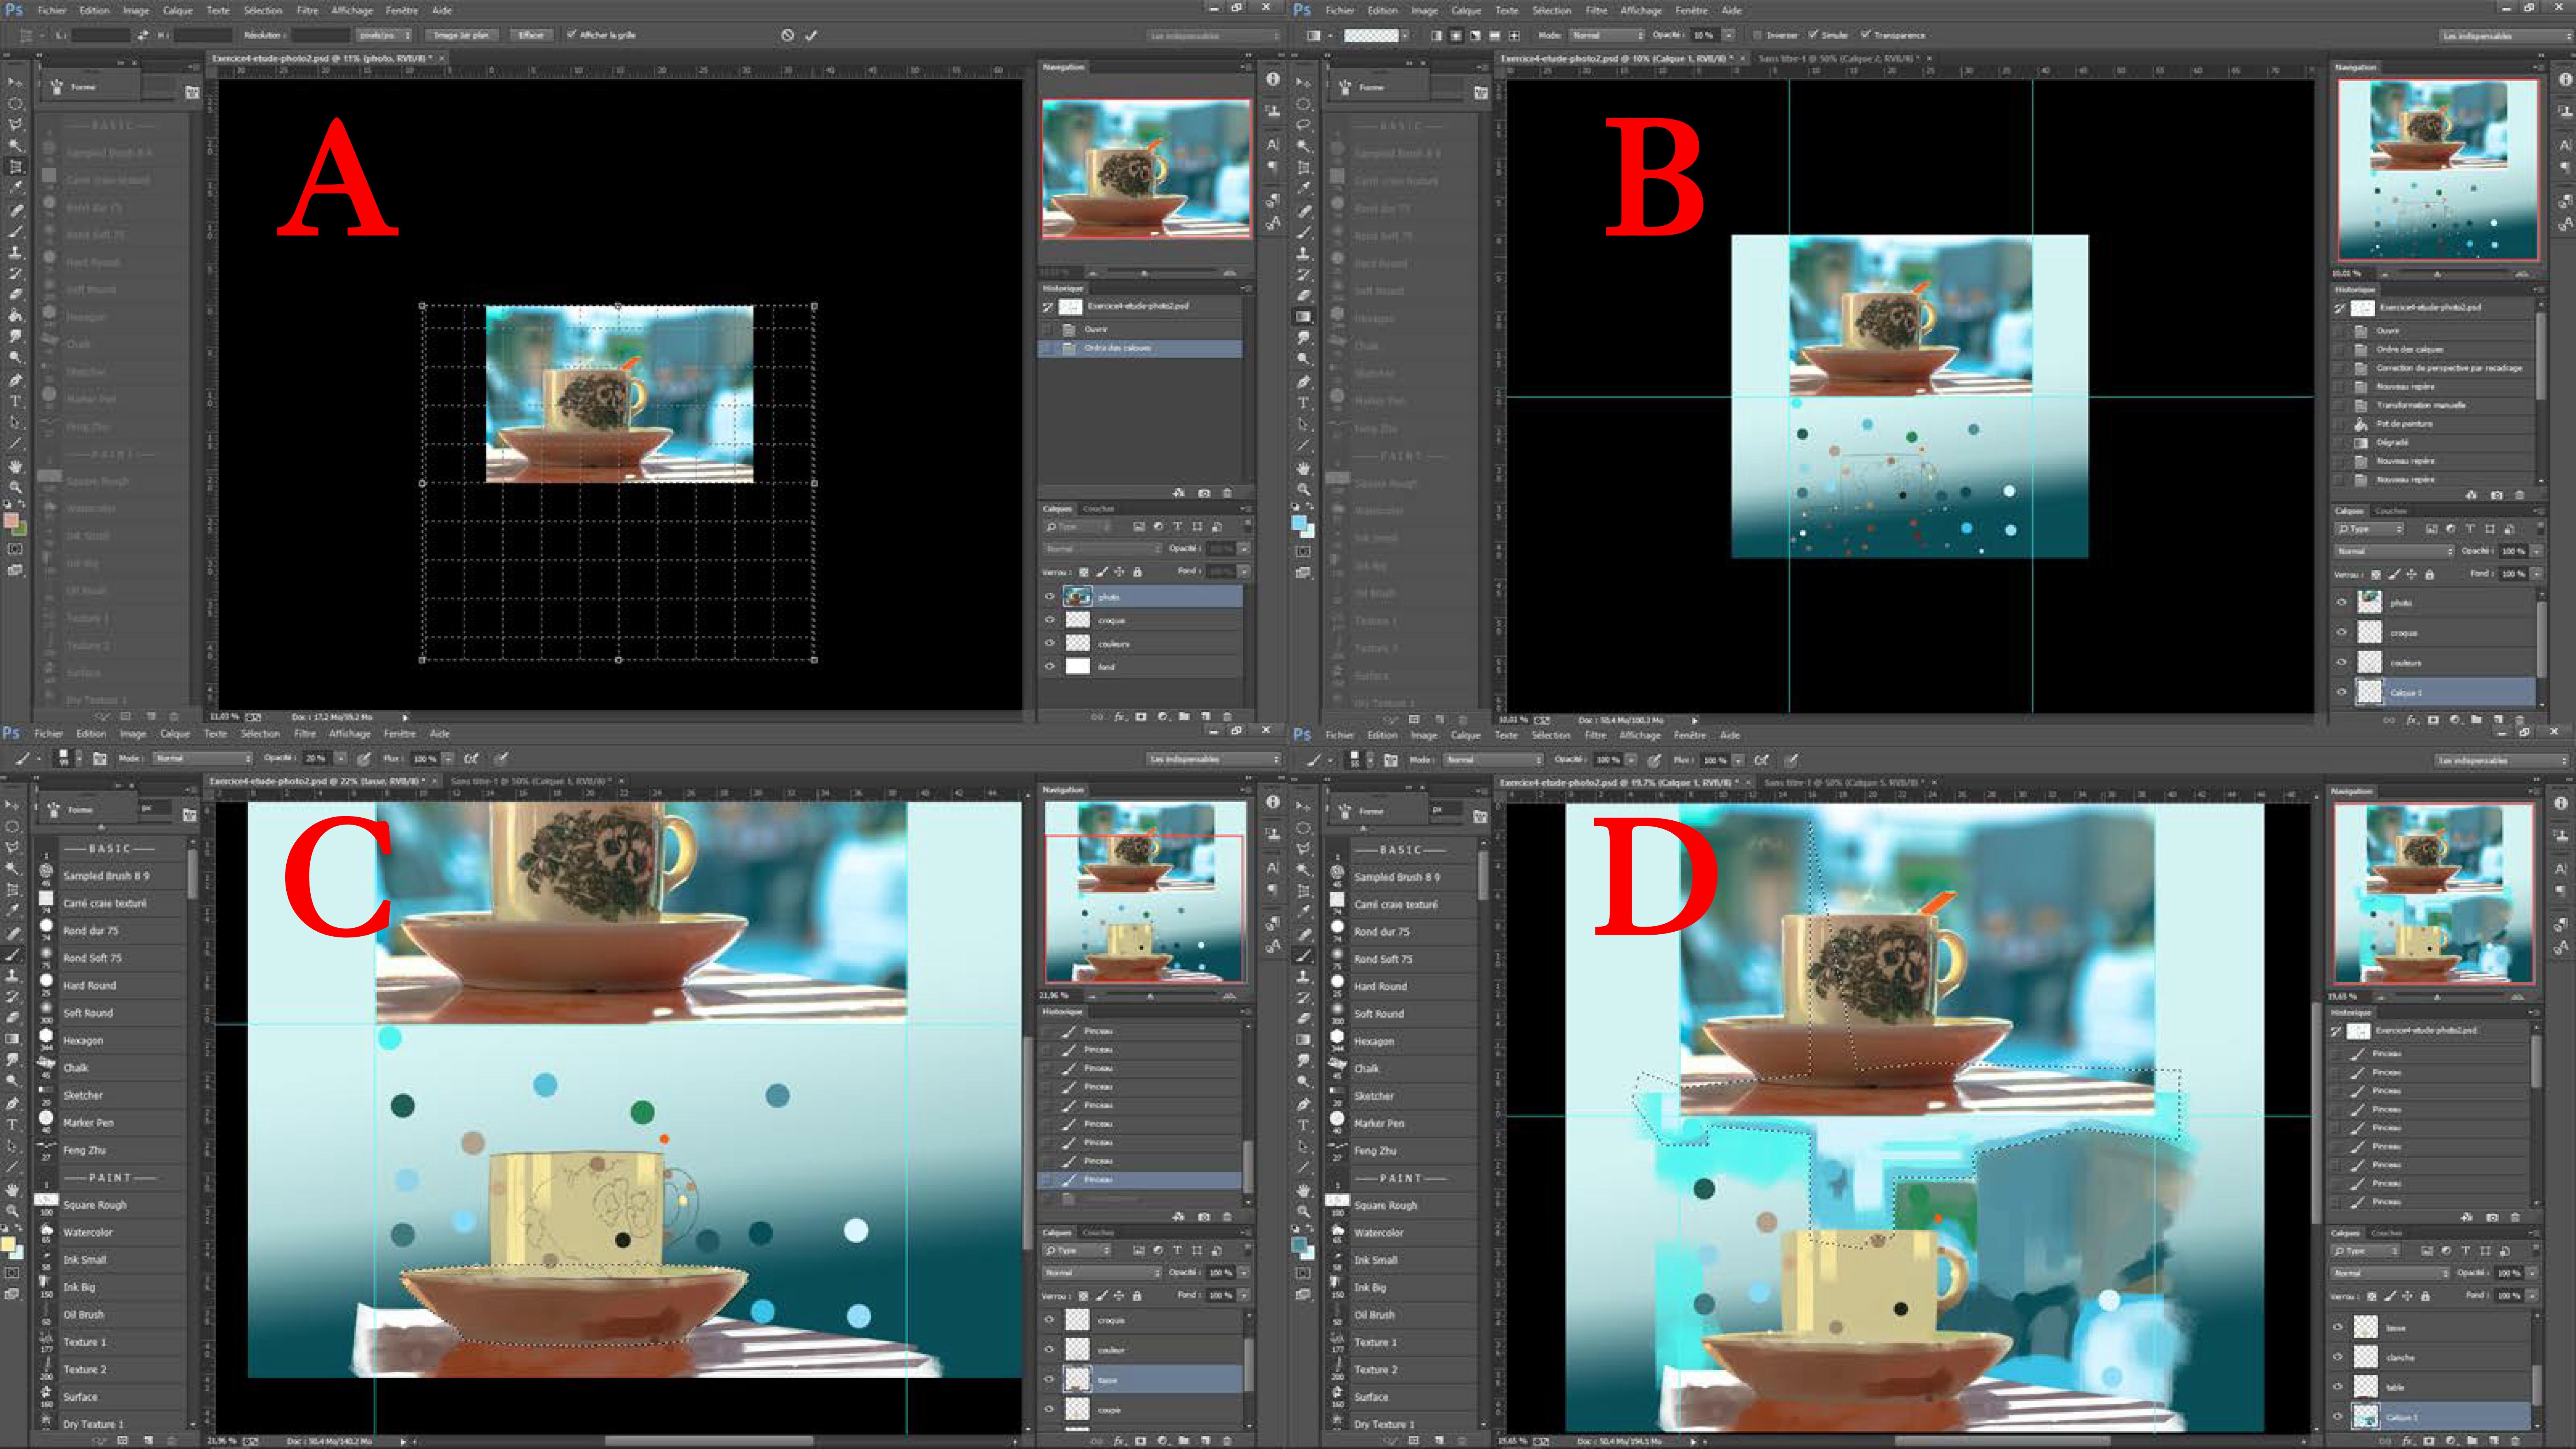Enable the Inverser checkbox in window B
Image resolution: width=2576 pixels, height=1449 pixels.
click(x=1757, y=35)
